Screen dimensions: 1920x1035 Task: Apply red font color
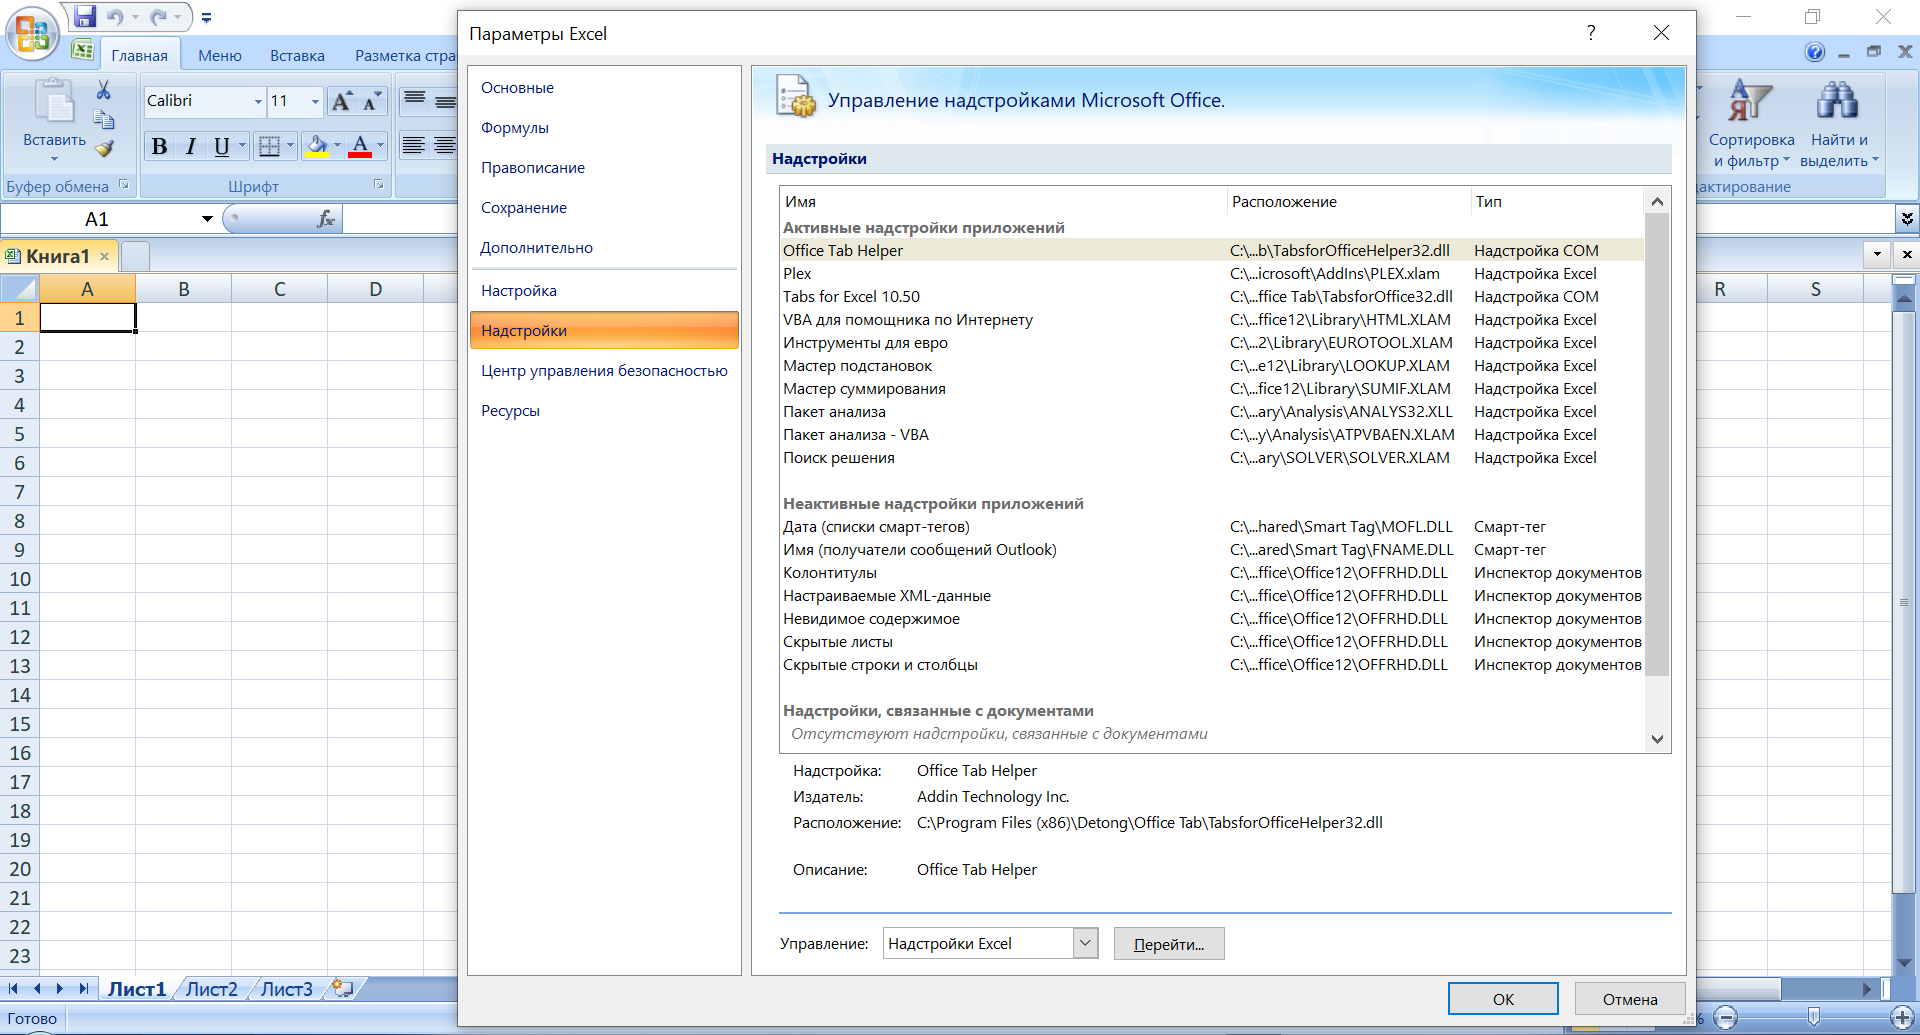(360, 147)
